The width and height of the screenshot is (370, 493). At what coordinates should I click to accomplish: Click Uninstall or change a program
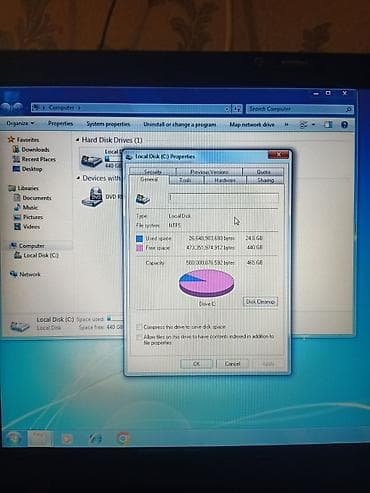[180, 124]
